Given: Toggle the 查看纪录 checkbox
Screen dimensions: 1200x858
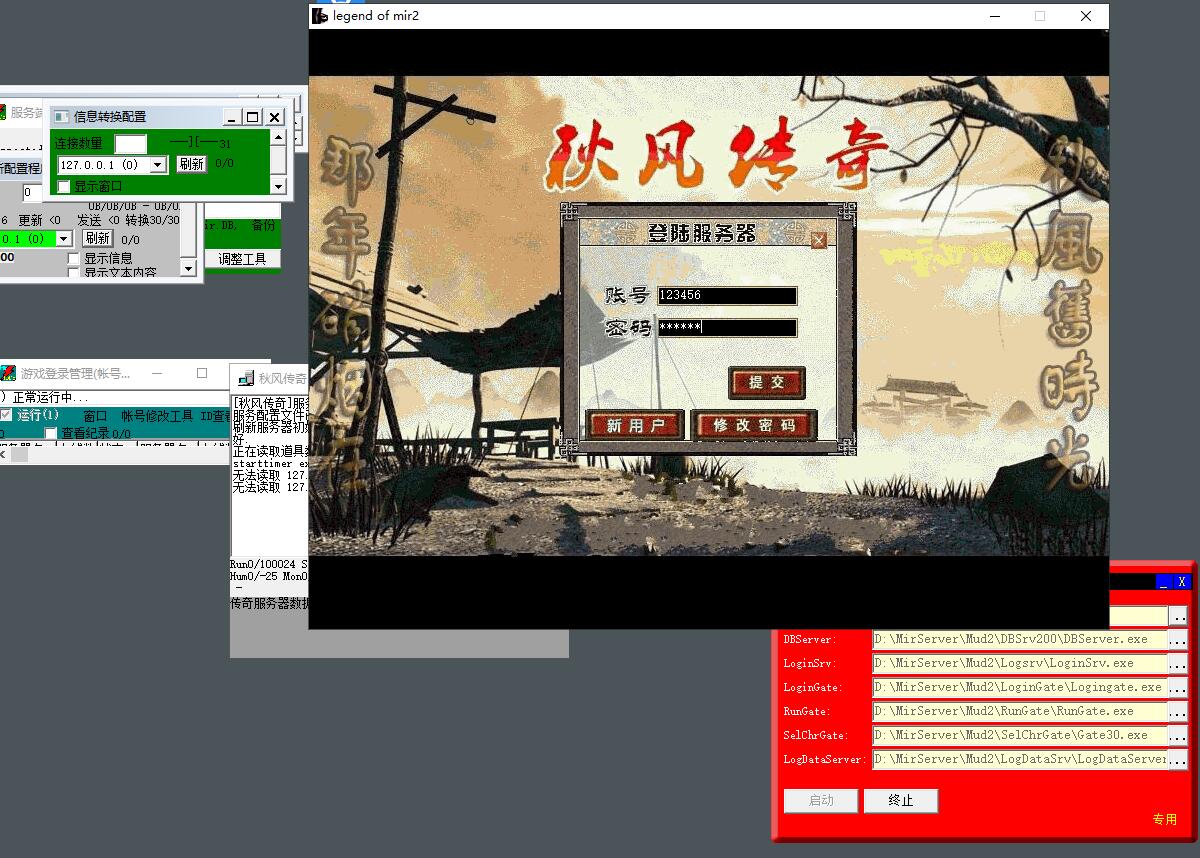Looking at the screenshot, I should [x=51, y=433].
